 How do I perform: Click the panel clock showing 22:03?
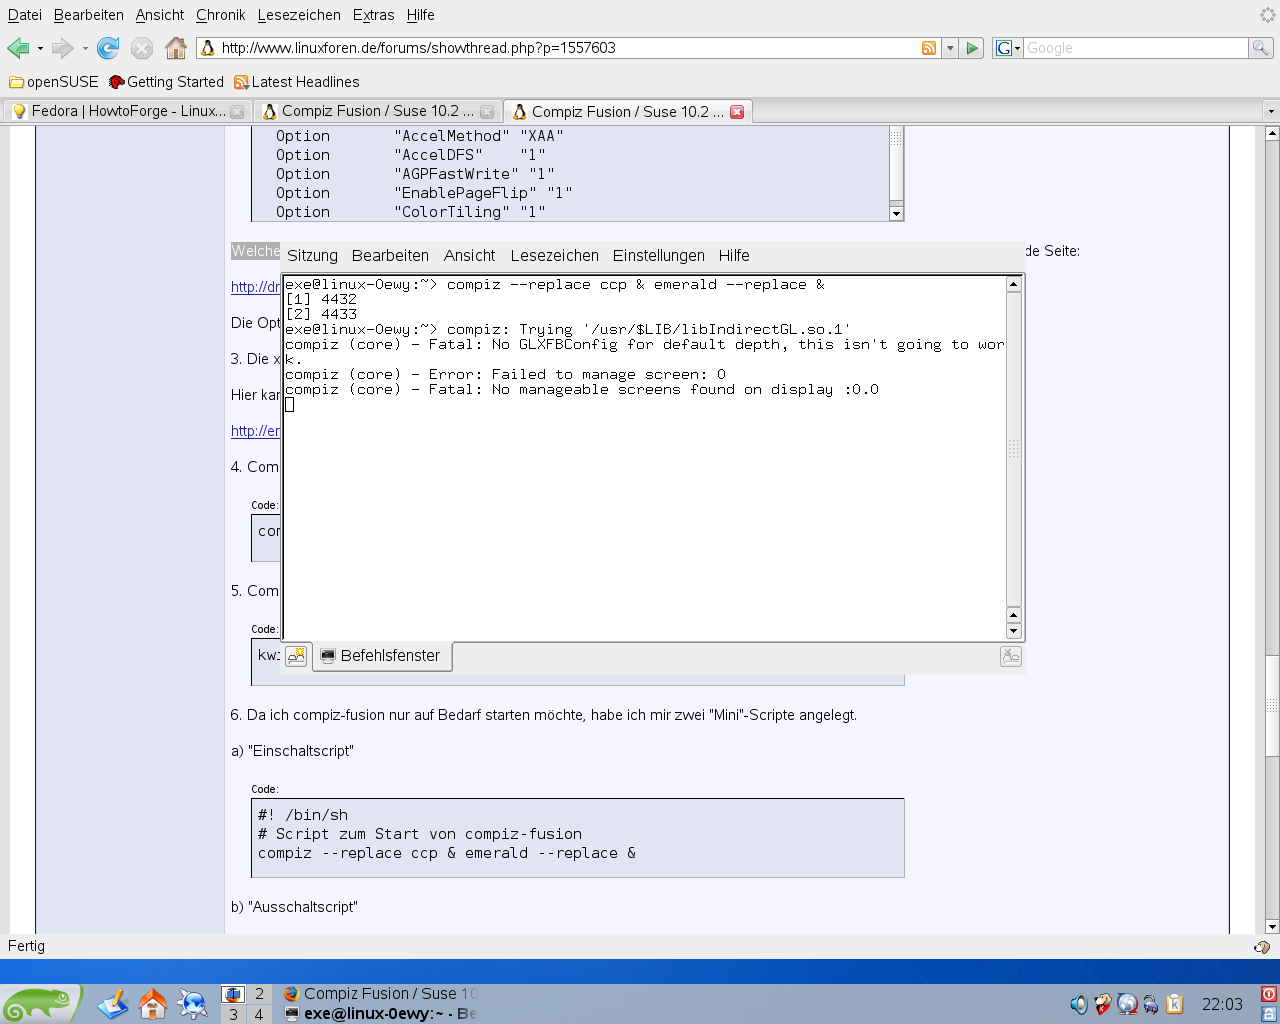coord(1222,1004)
